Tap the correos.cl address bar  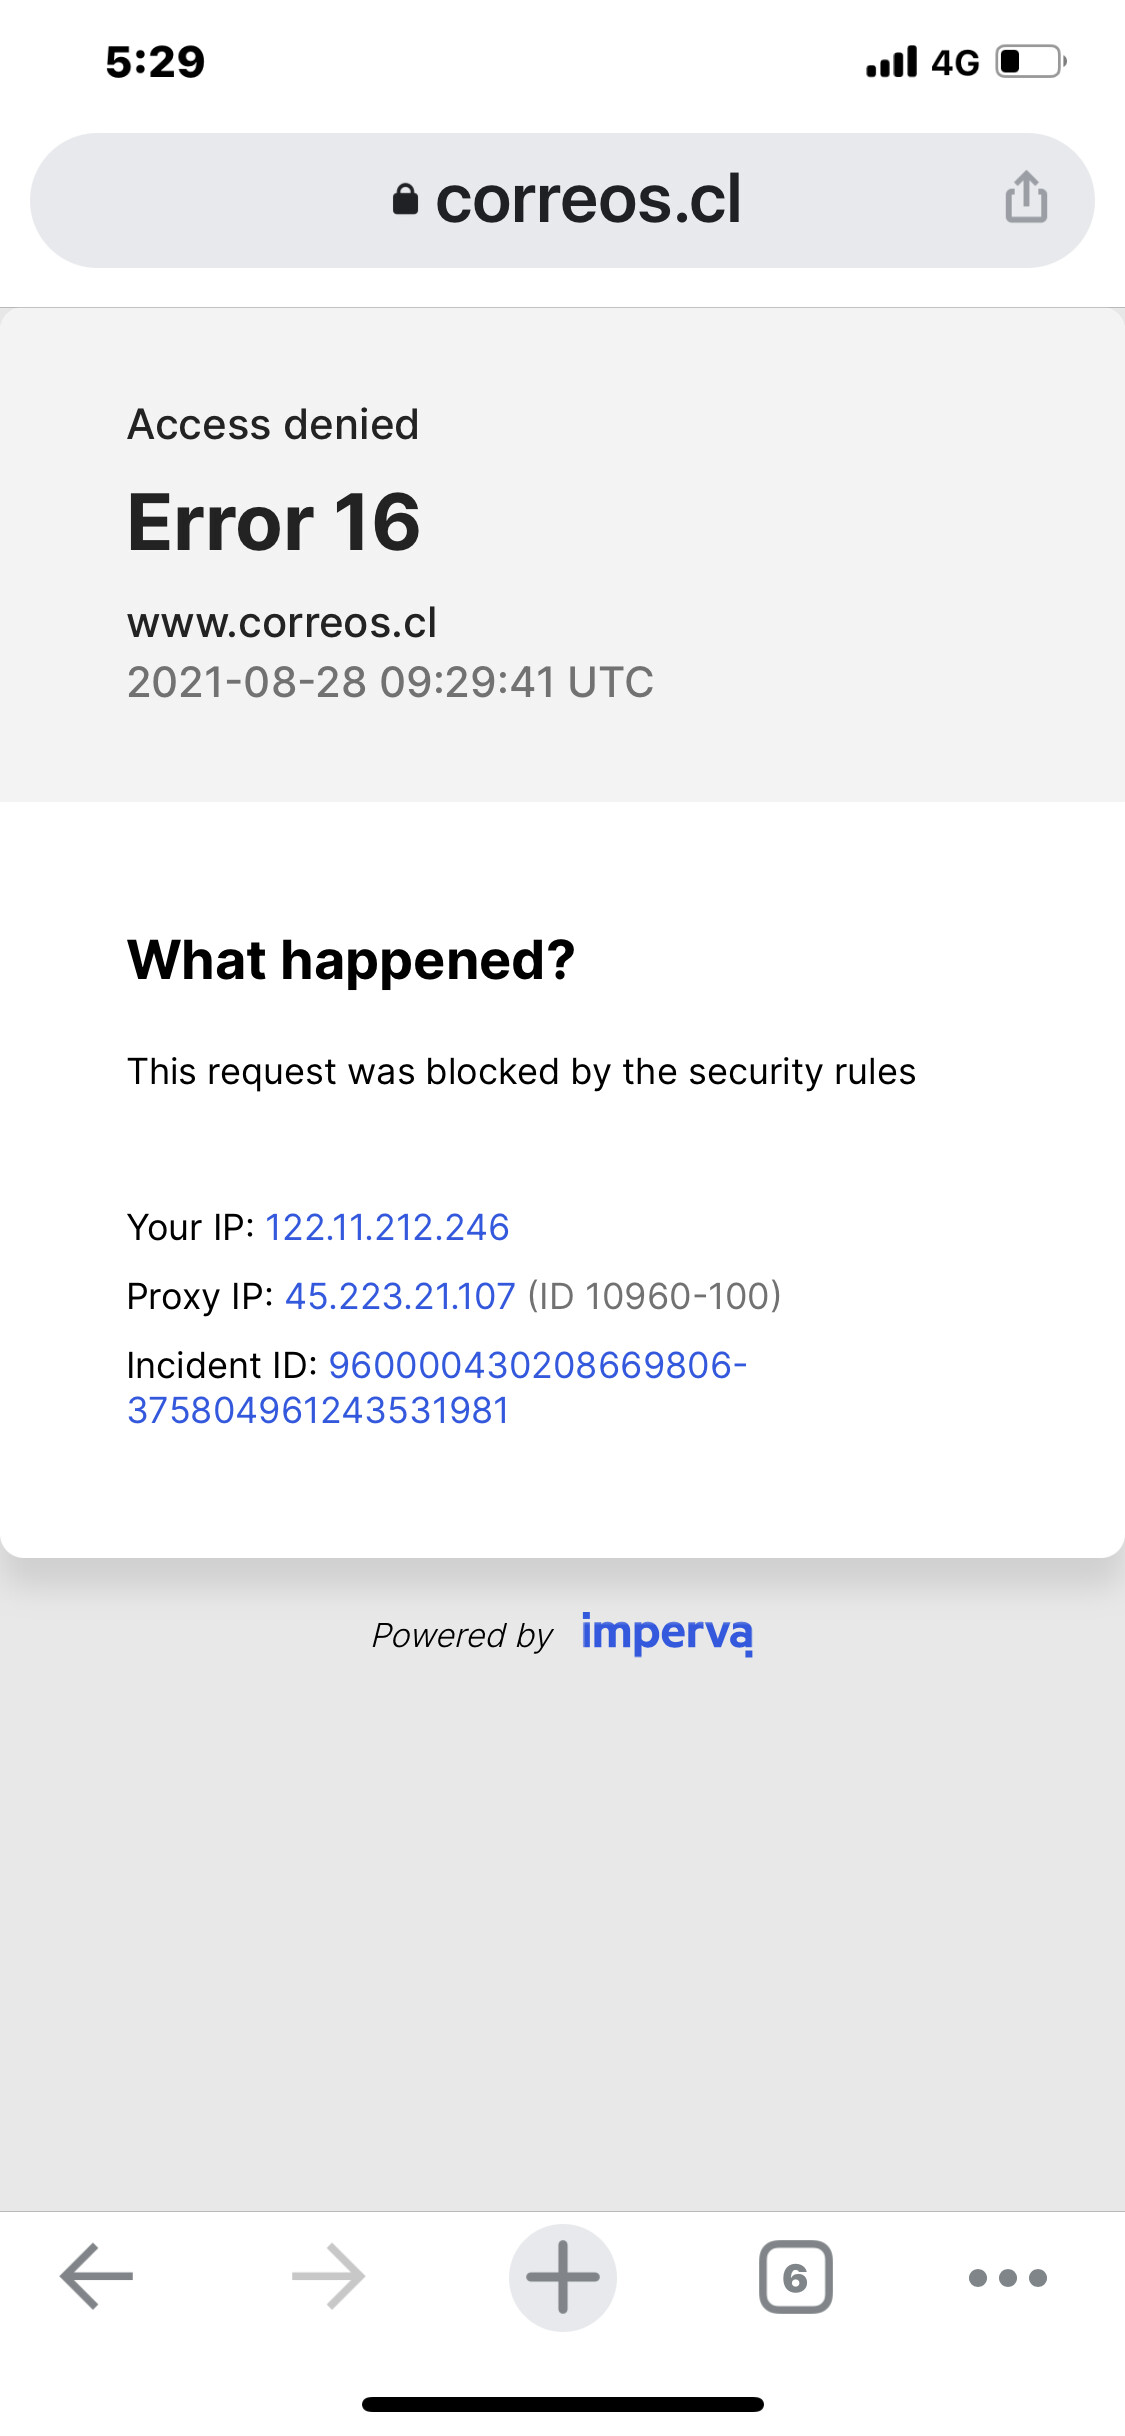pyautogui.click(x=562, y=200)
